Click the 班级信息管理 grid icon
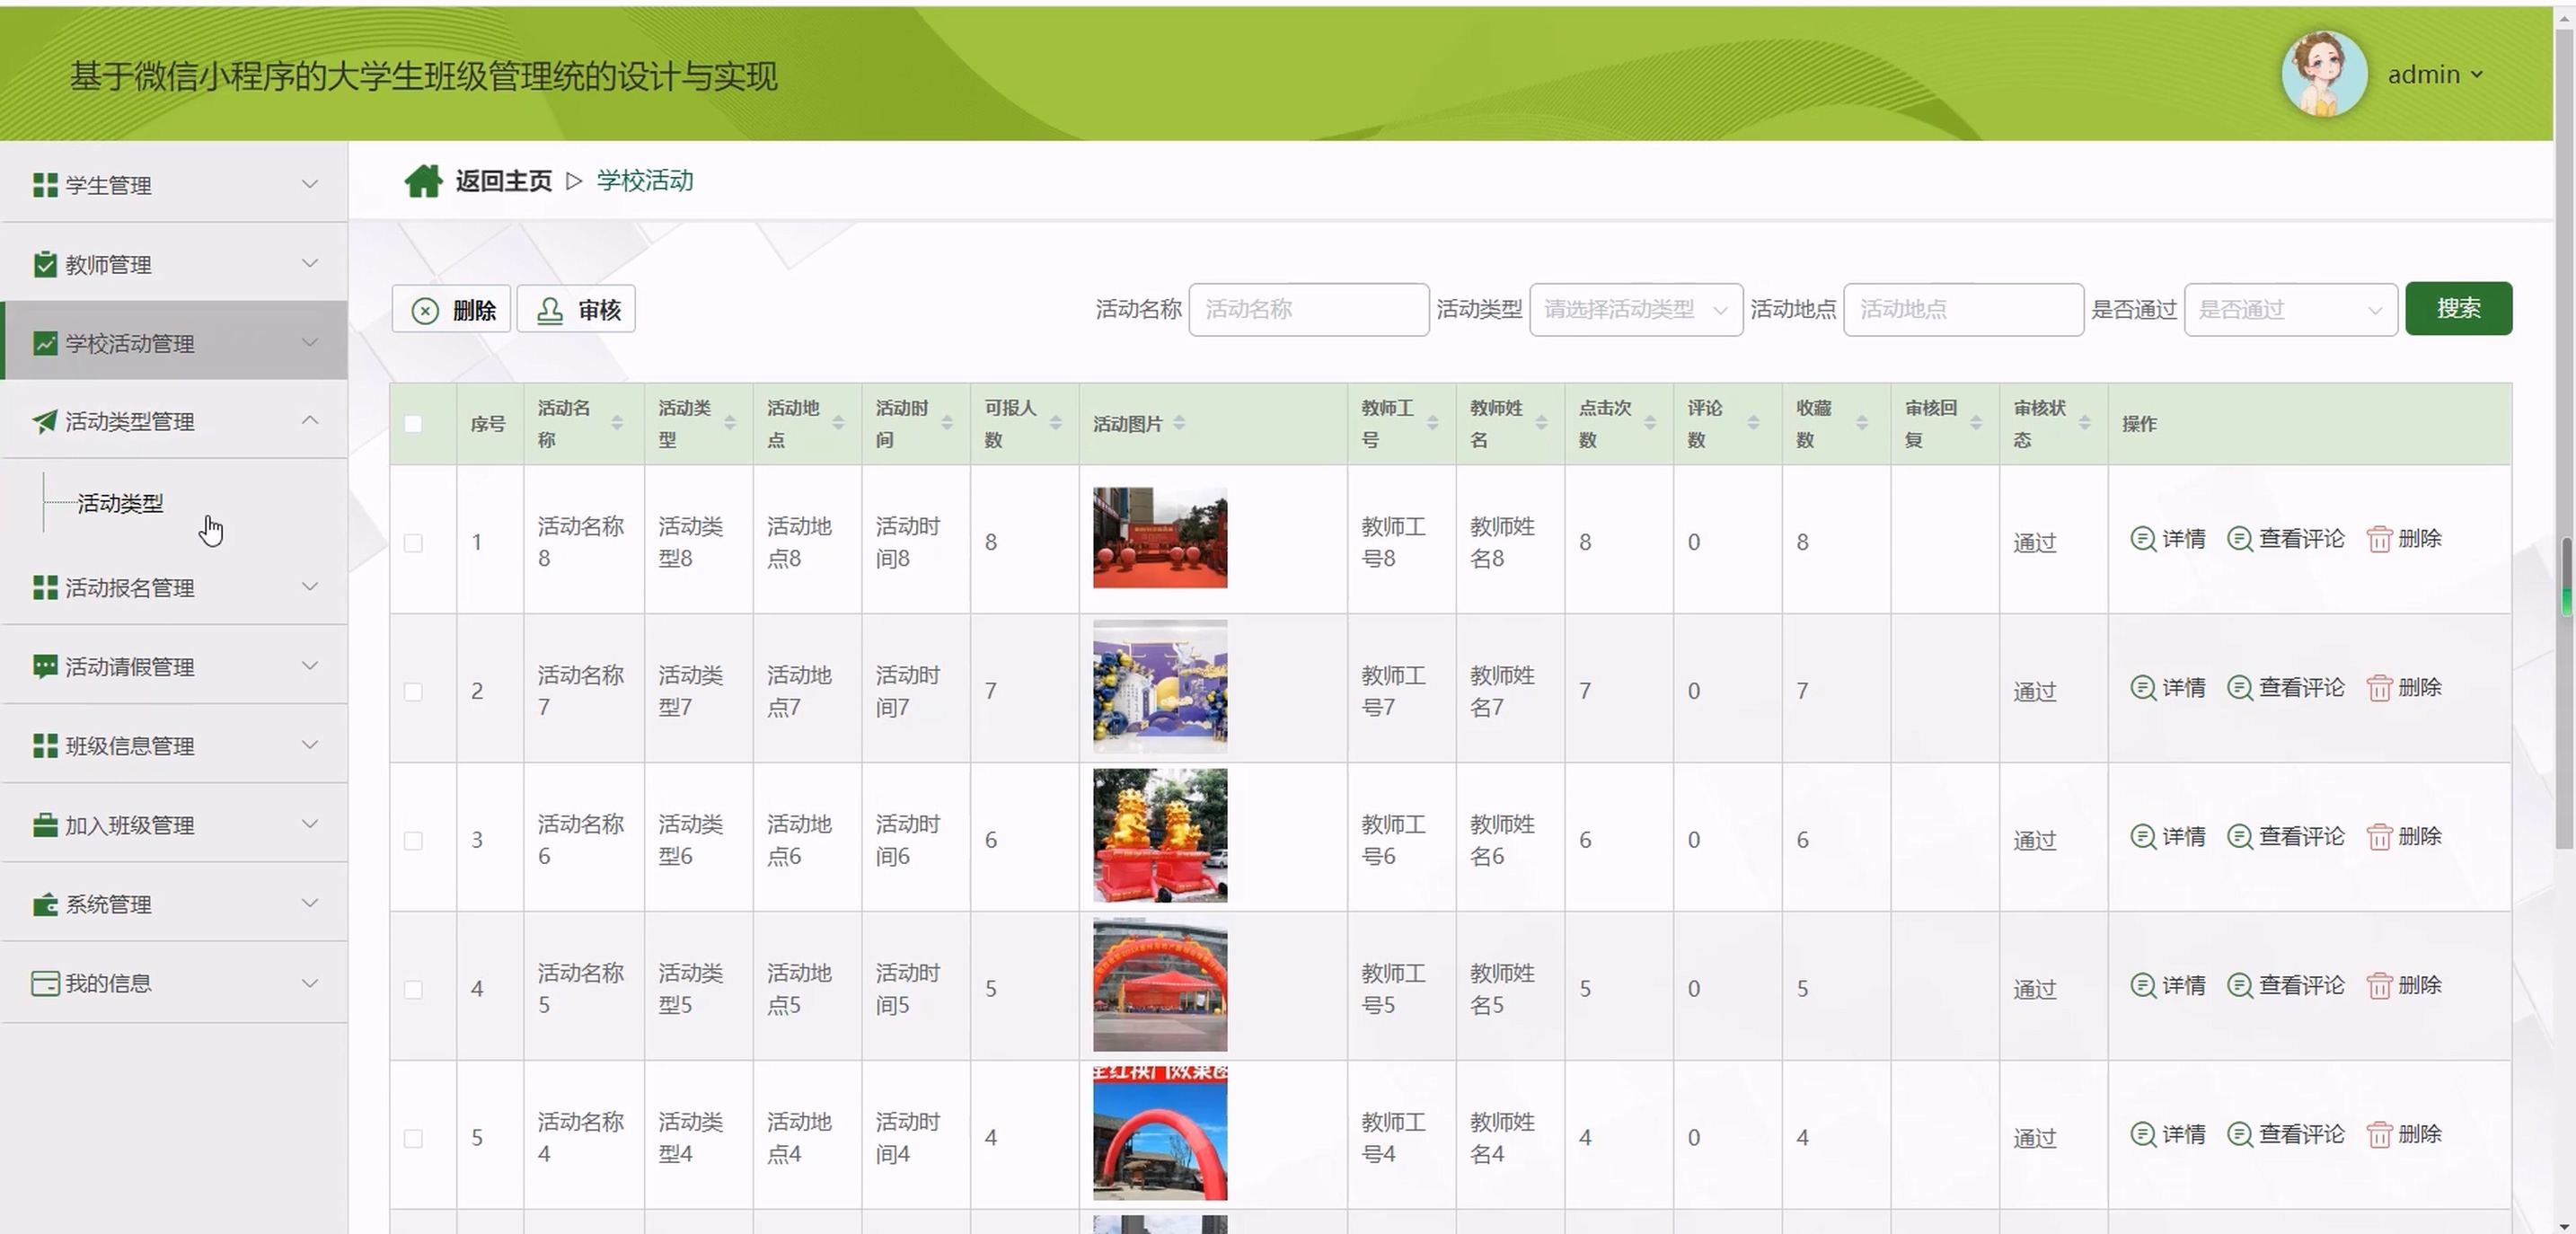The image size is (2576, 1234). 45,745
